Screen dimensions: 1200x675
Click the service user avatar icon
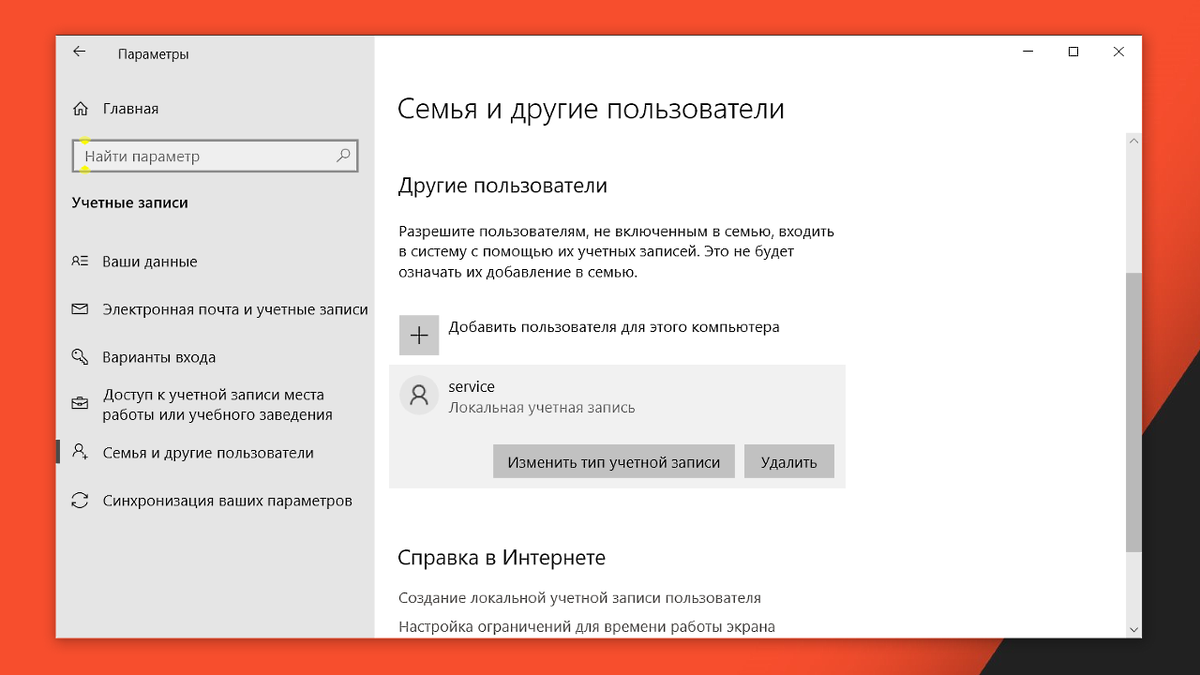(419, 395)
